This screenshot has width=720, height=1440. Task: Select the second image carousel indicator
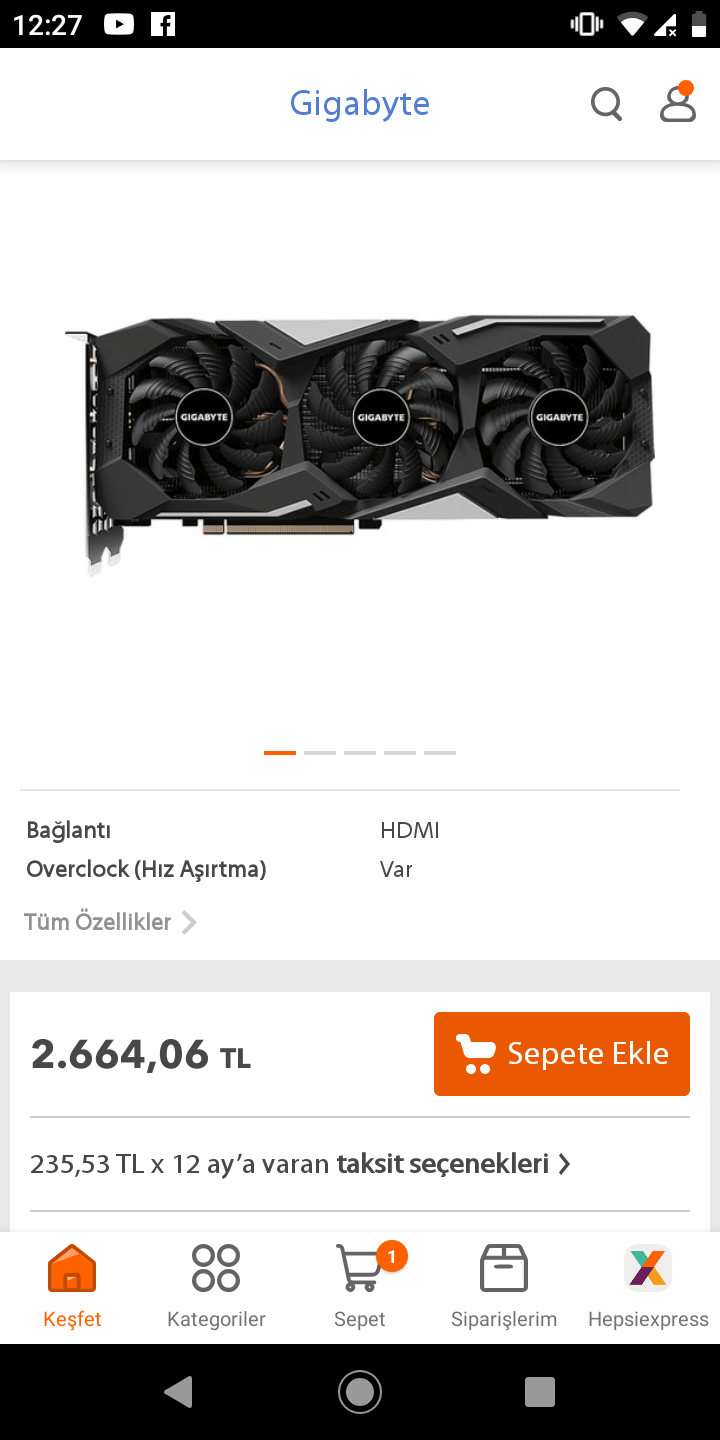[x=320, y=752]
